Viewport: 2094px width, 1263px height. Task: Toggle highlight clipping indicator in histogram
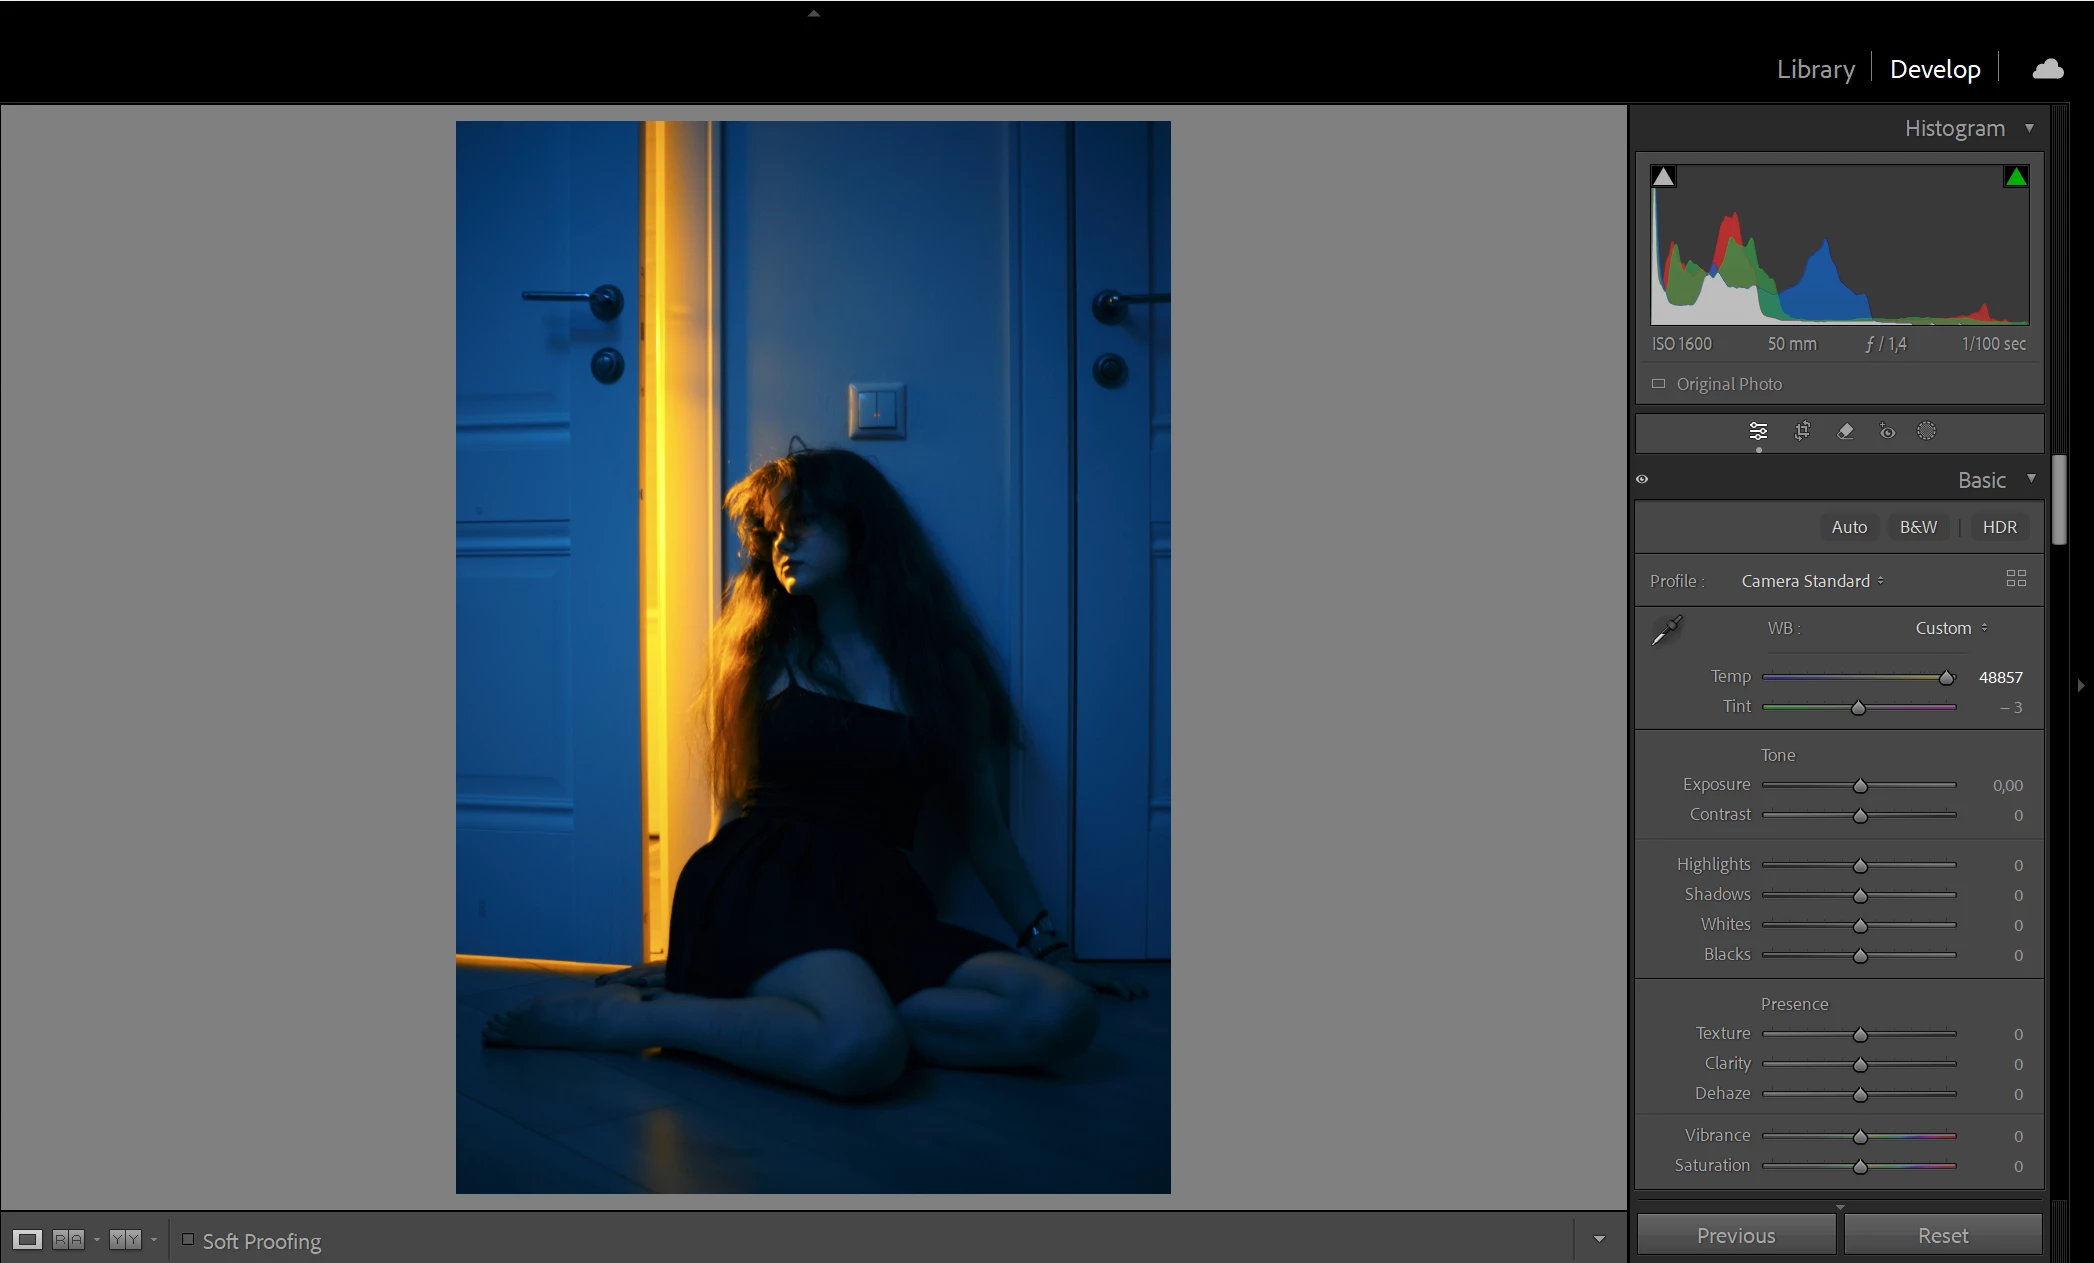point(2016,177)
